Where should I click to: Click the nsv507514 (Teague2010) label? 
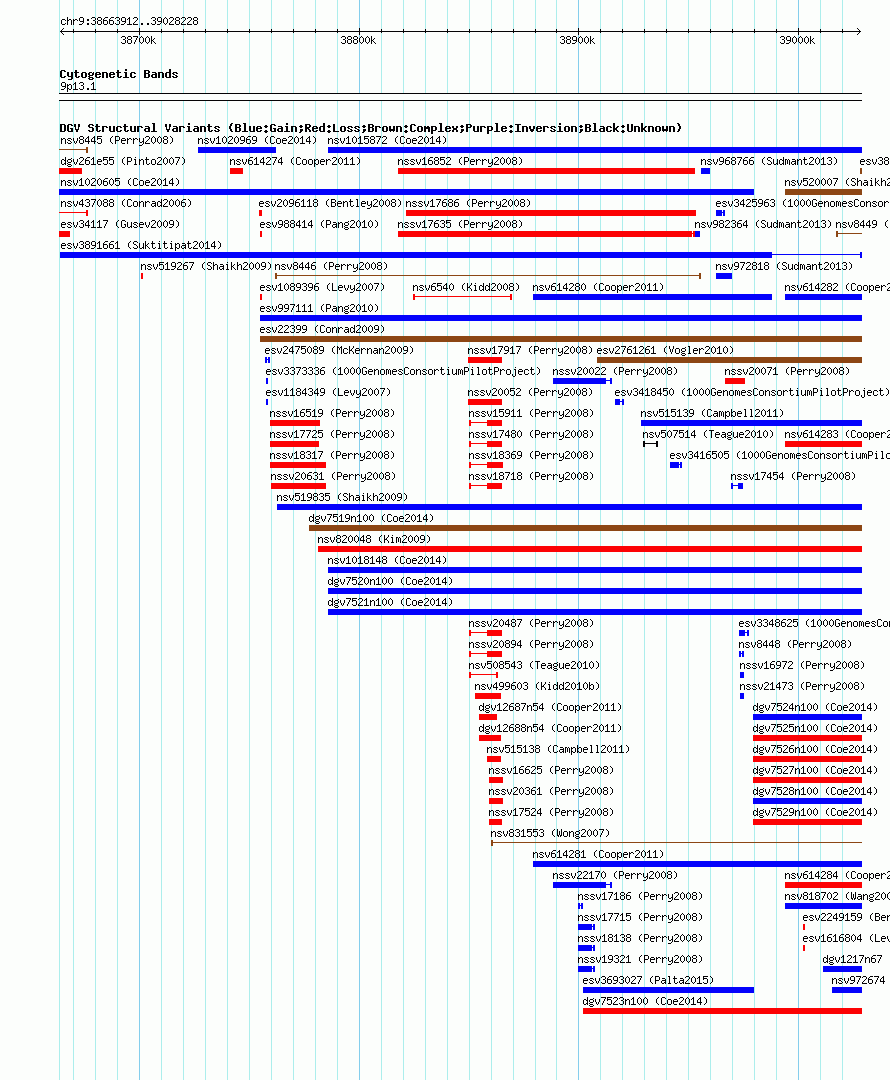(708, 435)
